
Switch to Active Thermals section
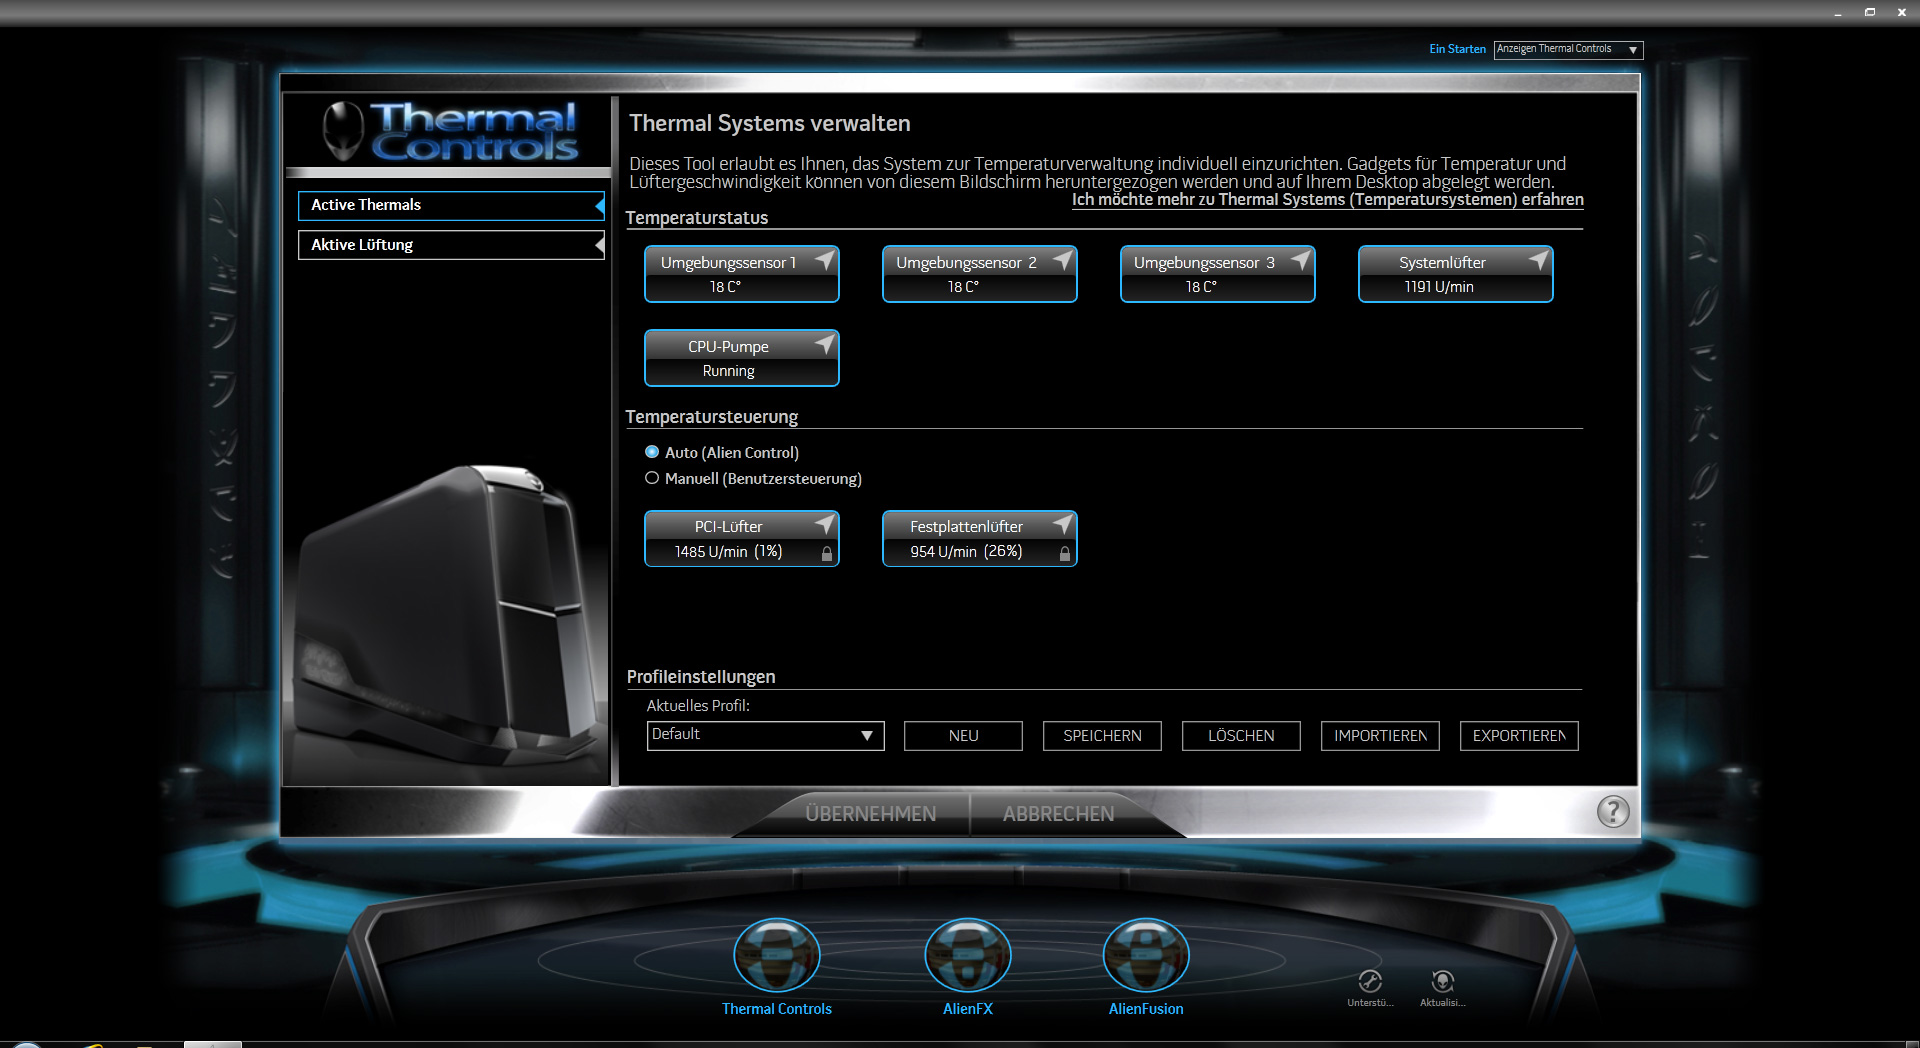pyautogui.click(x=451, y=205)
